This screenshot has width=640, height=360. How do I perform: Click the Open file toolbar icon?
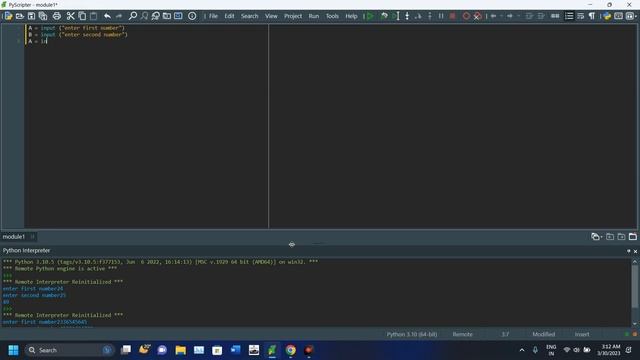click(x=20, y=16)
